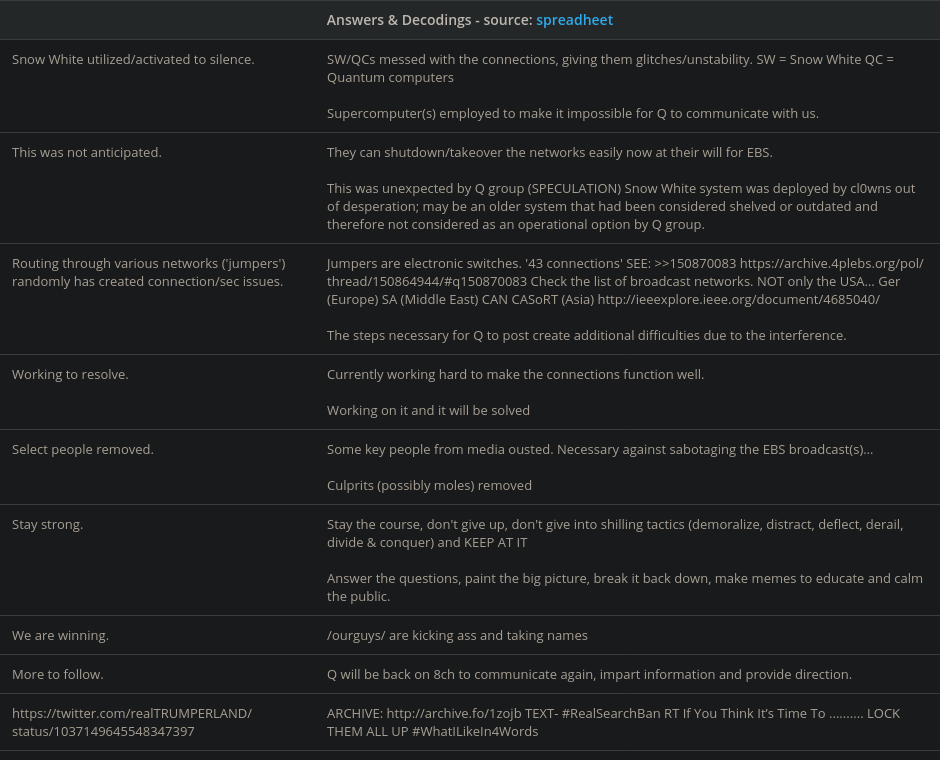
Task: Click the 'This was not anticipated.' cell
Action: [x=87, y=152]
